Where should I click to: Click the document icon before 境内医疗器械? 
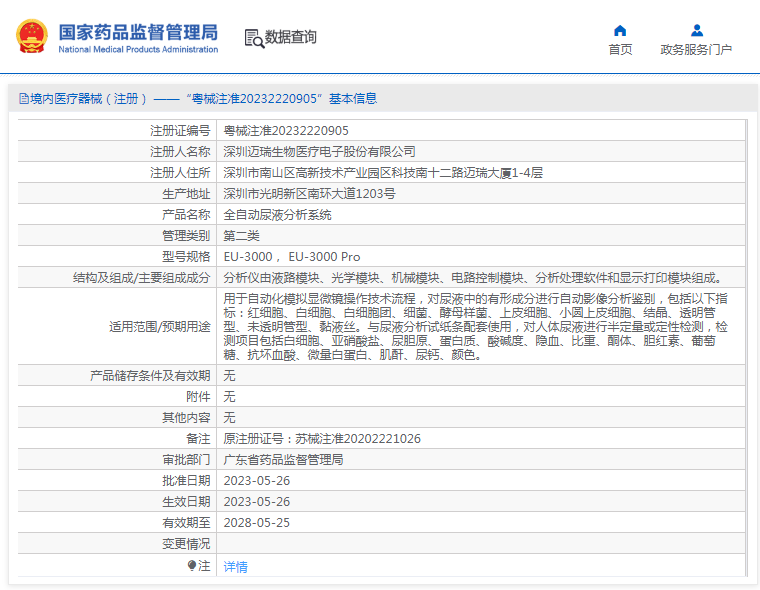tap(24, 99)
